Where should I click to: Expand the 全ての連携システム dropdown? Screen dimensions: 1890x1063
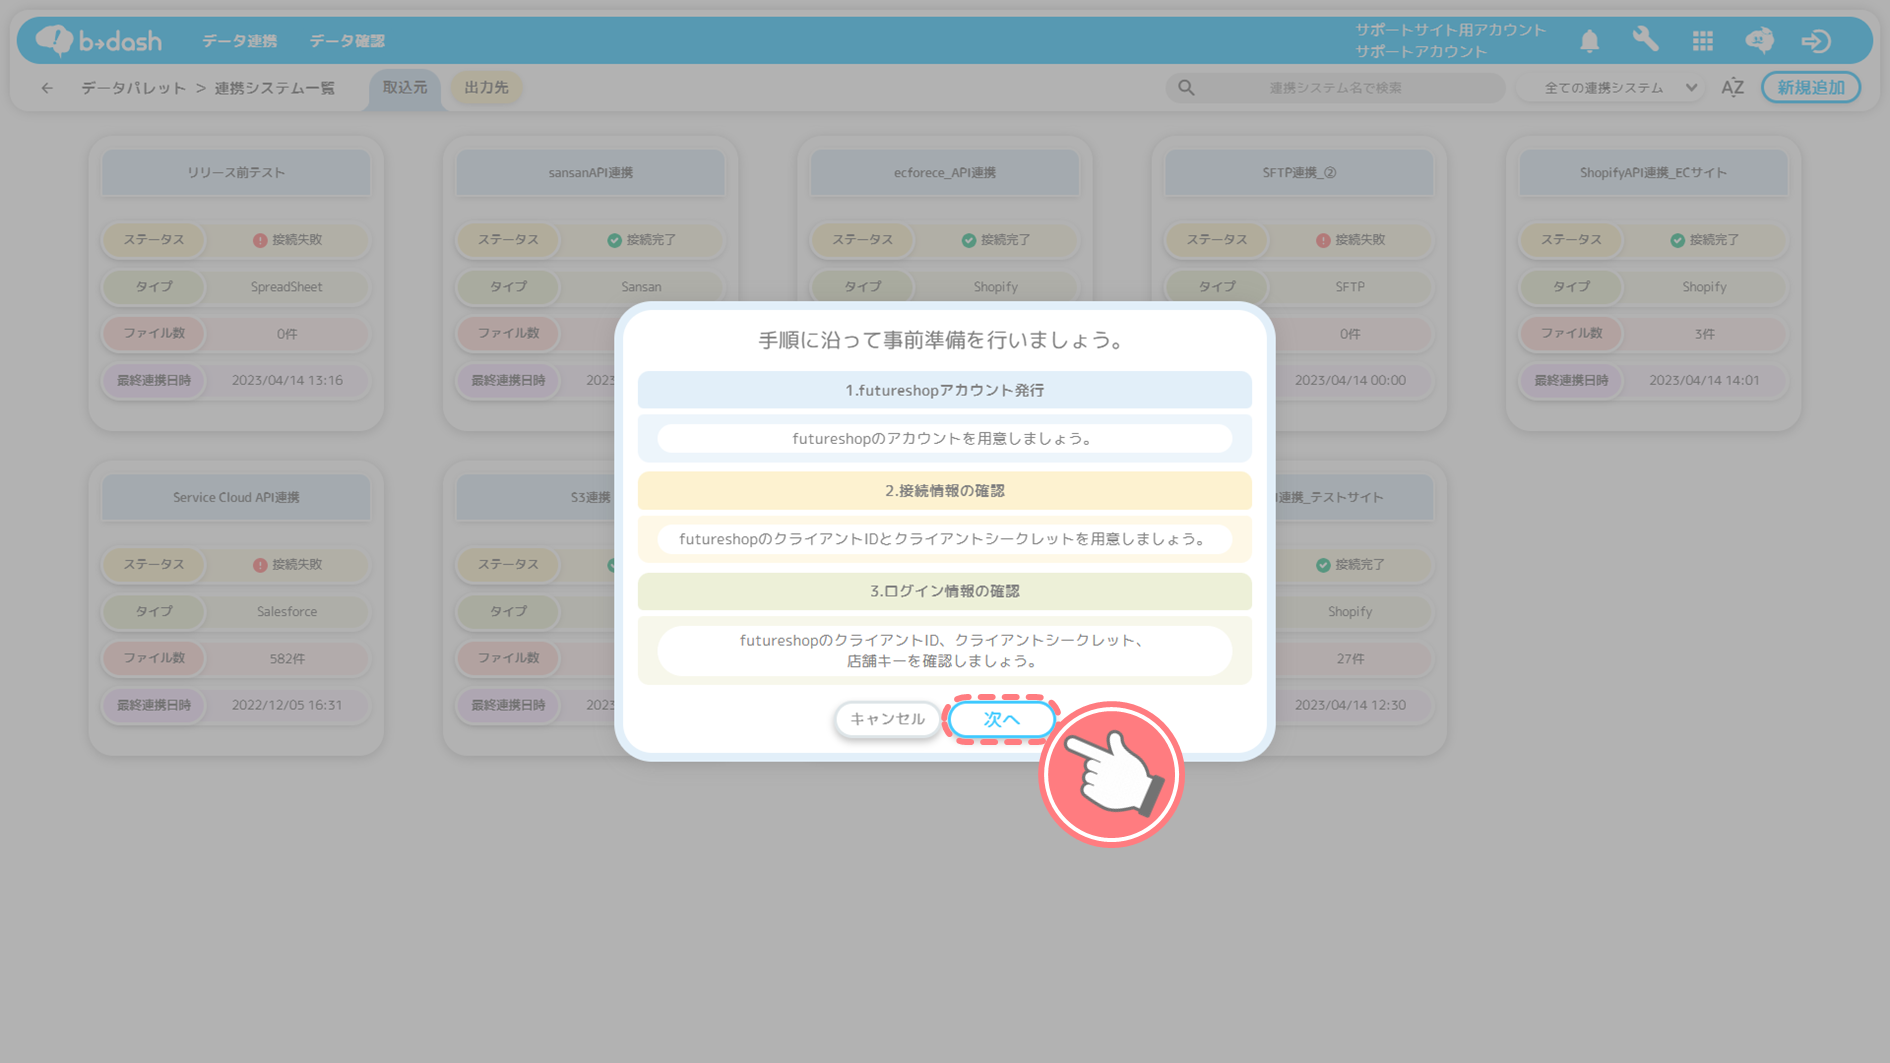(1613, 88)
